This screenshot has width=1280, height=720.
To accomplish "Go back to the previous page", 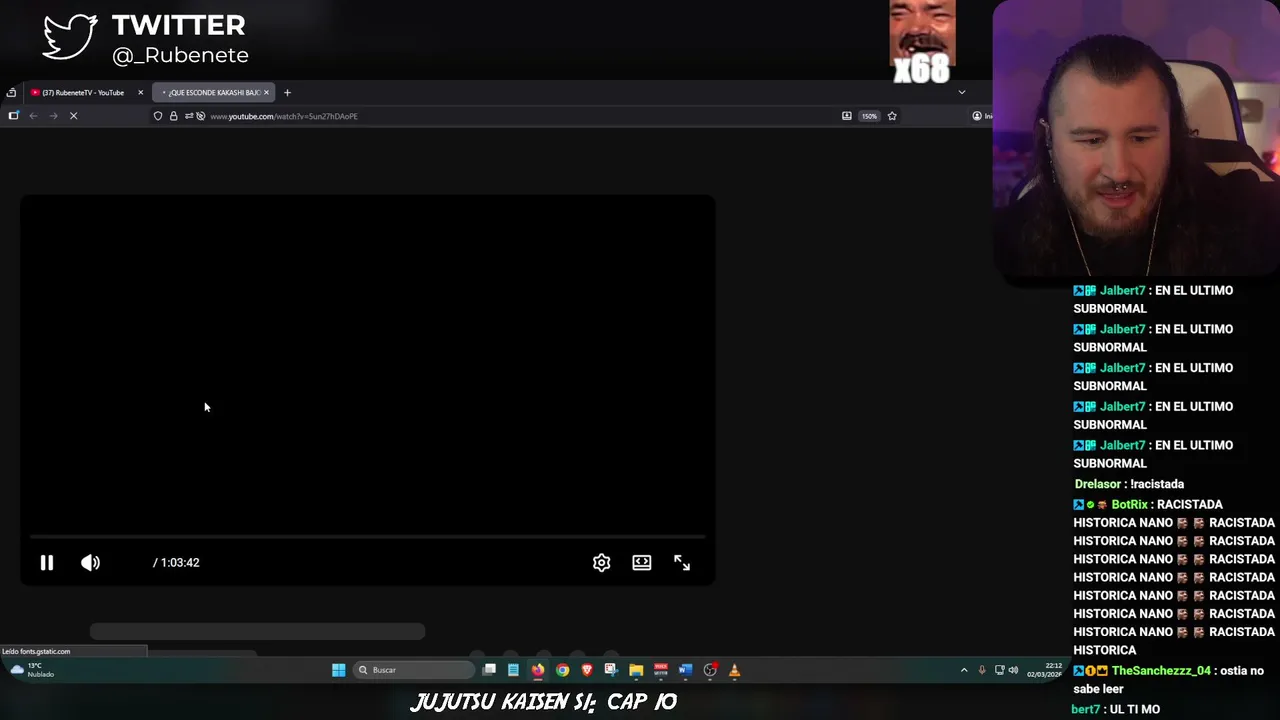I will [x=33, y=116].
